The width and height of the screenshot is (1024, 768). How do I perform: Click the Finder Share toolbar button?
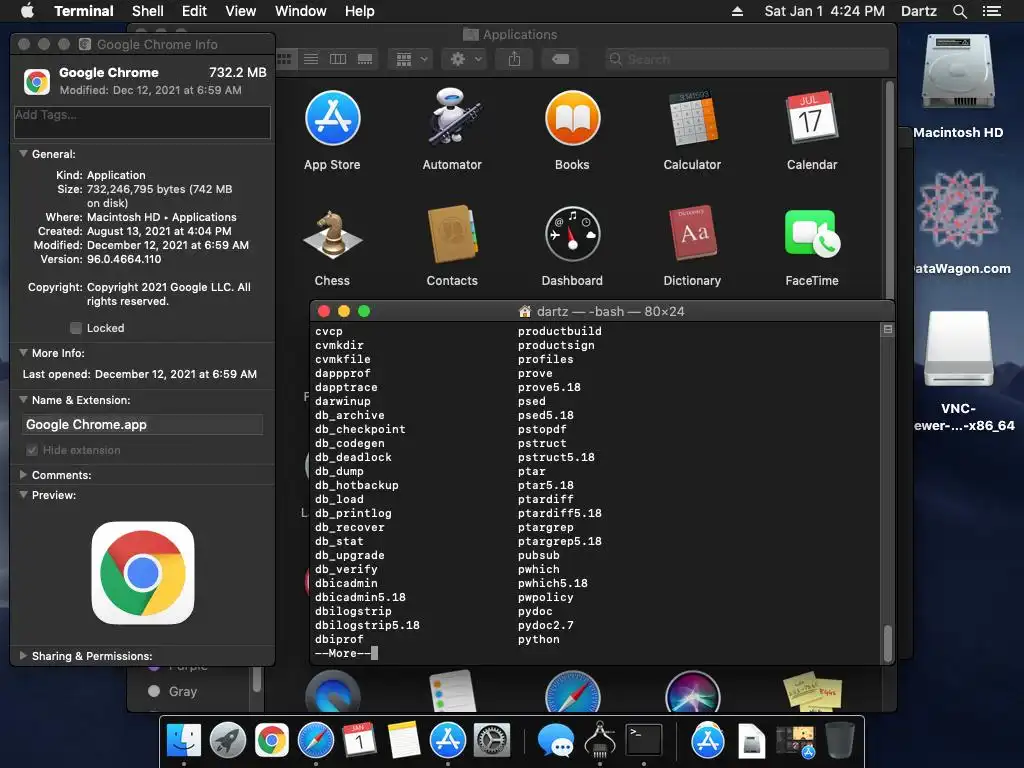(515, 59)
